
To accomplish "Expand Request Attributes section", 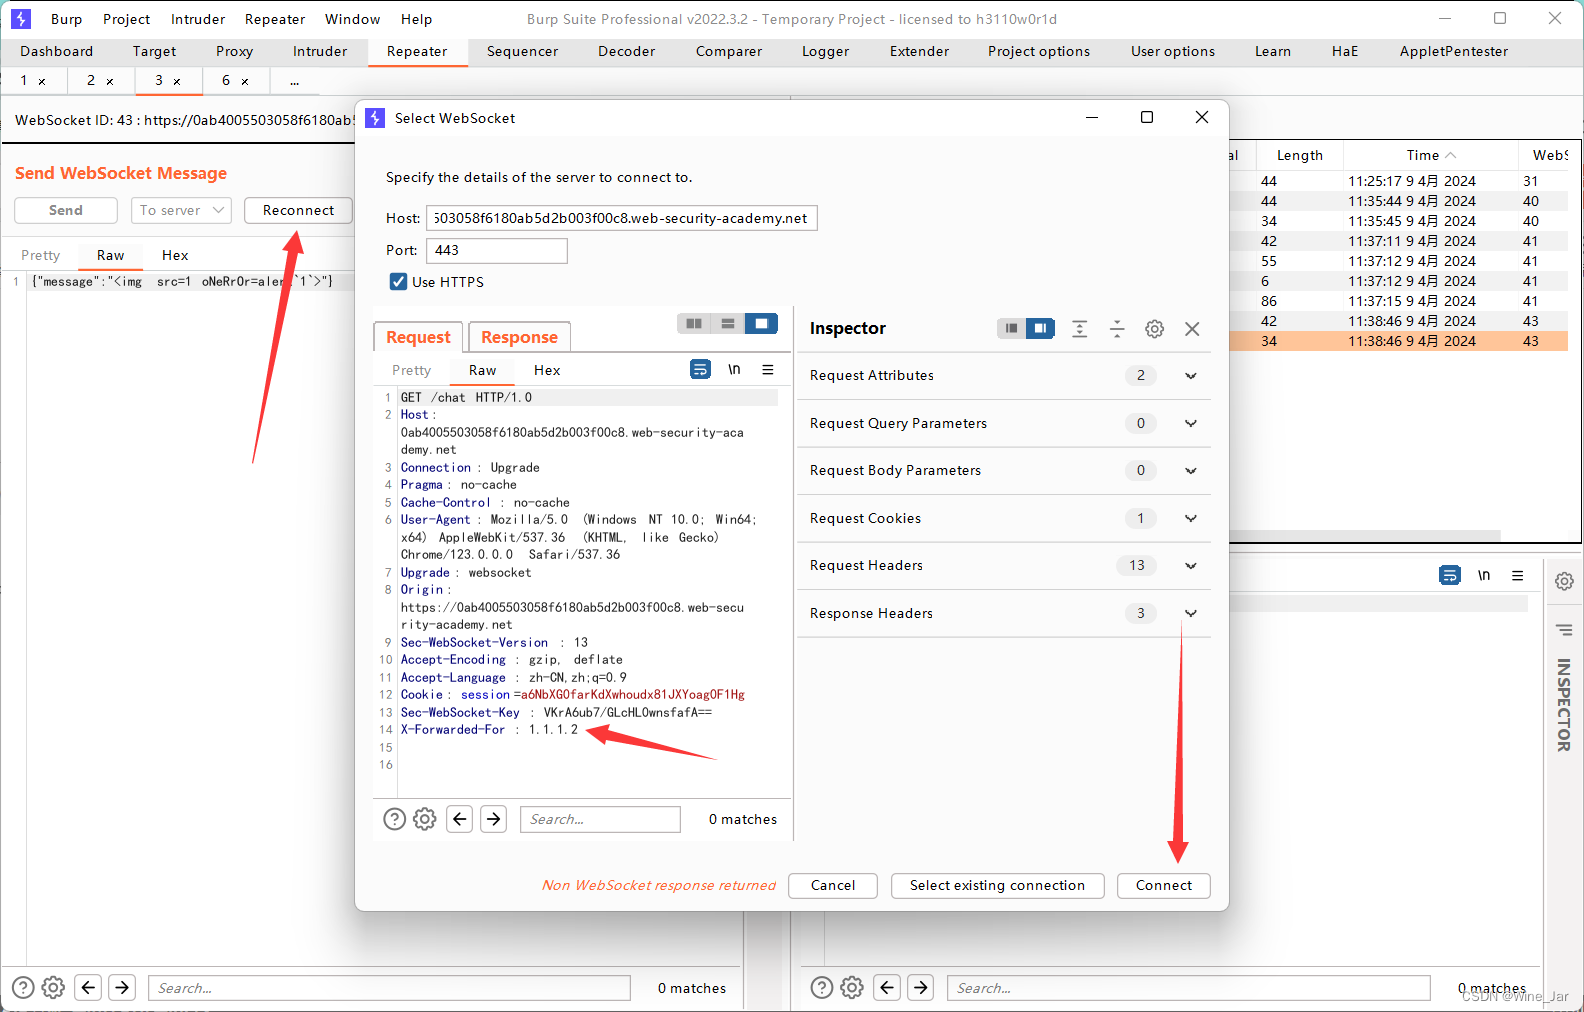I will pyautogui.click(x=1191, y=376).
